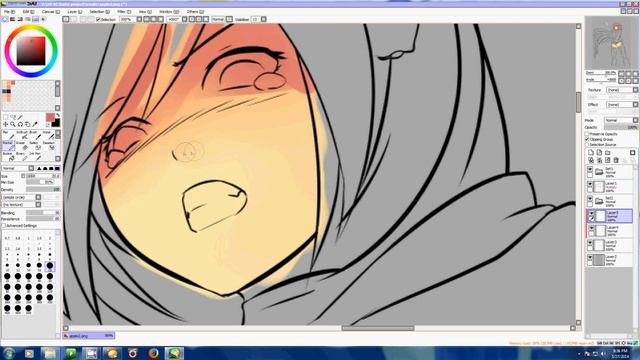Open the Layer menu

[x=74, y=12]
